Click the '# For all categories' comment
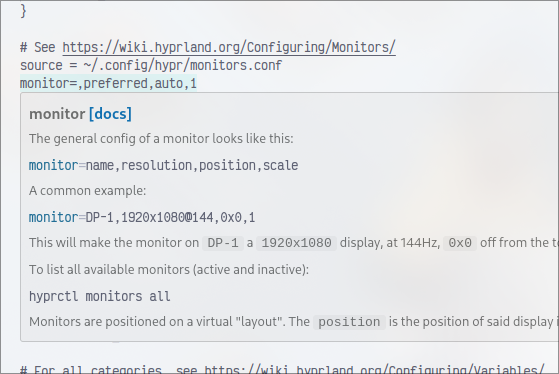Image resolution: width=559 pixels, height=374 pixels. coord(91,369)
